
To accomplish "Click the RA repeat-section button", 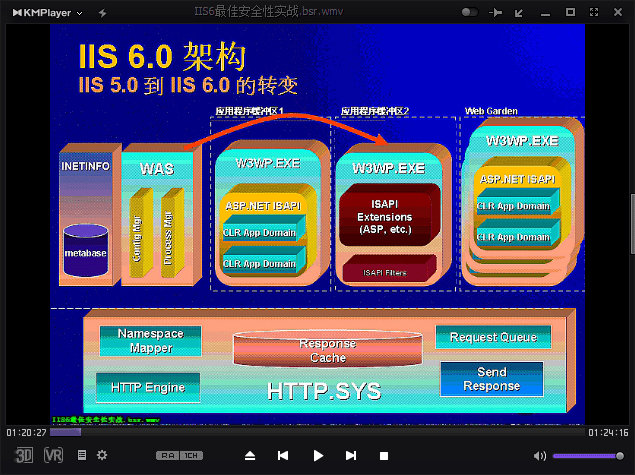I will pyautogui.click(x=168, y=456).
